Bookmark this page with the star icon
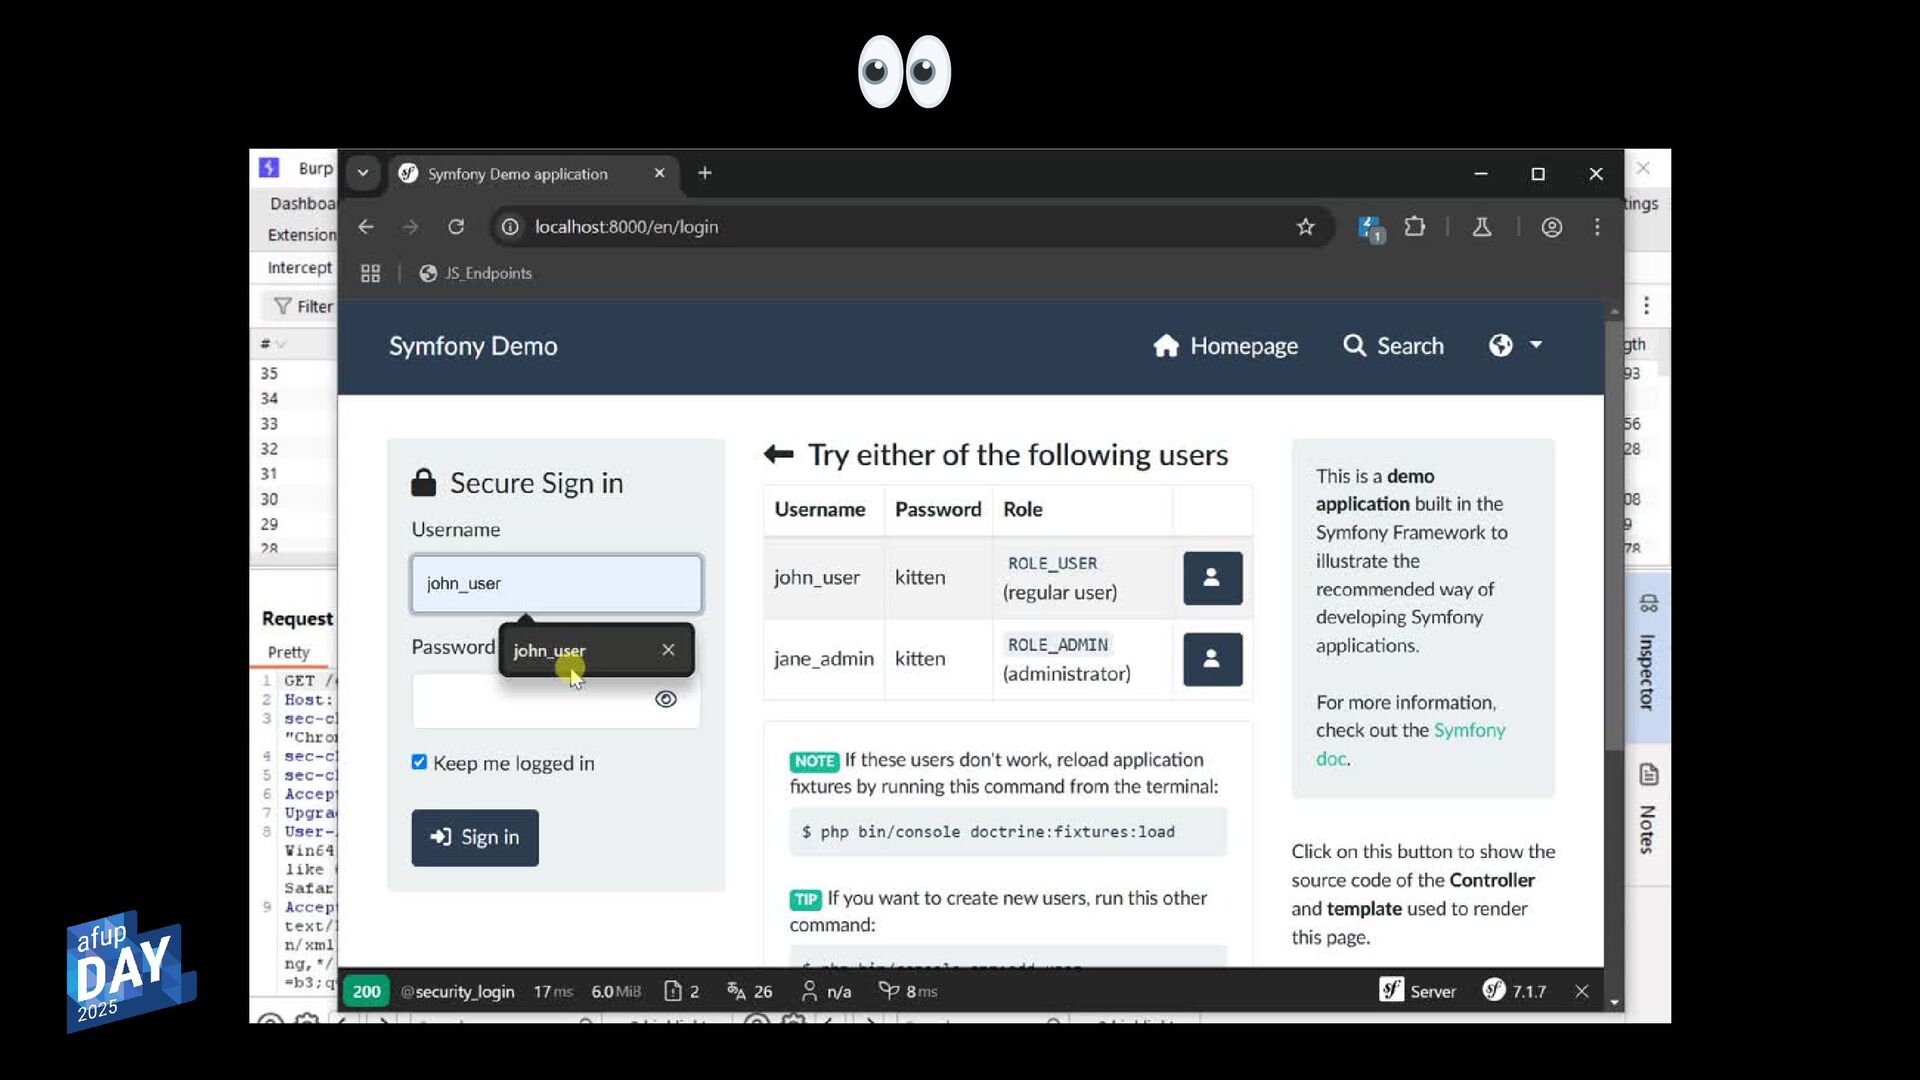 click(x=1305, y=227)
